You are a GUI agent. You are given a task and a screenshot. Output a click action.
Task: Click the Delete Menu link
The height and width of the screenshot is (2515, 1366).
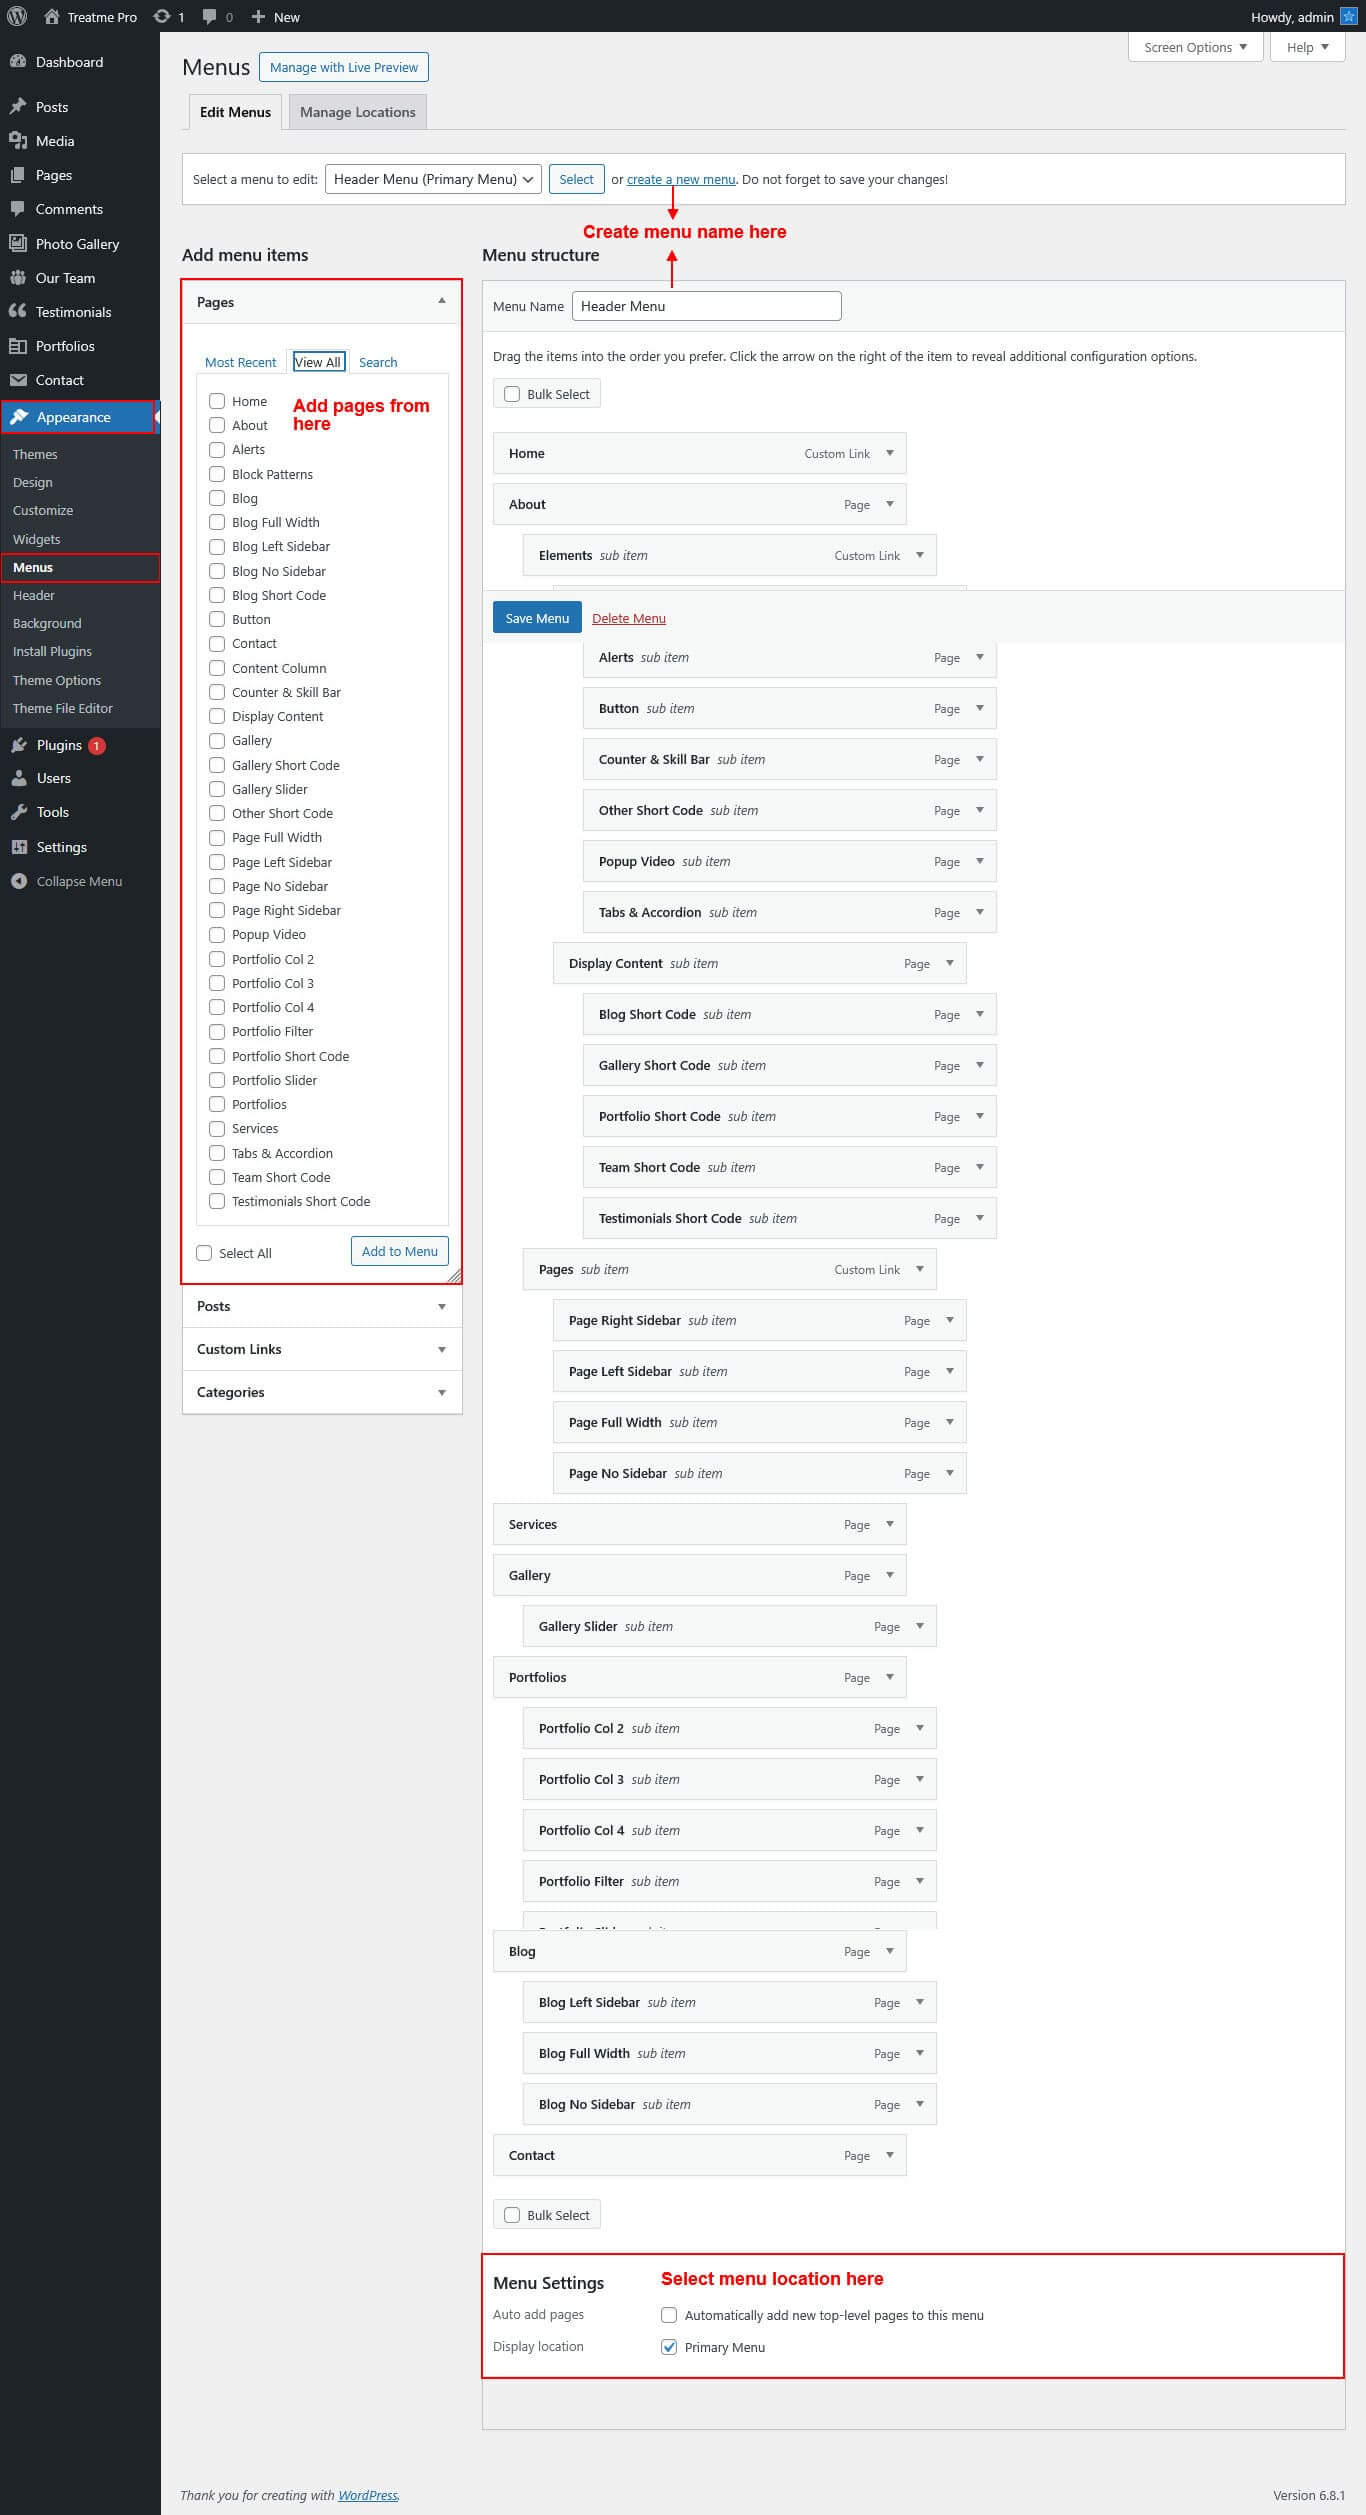click(628, 618)
